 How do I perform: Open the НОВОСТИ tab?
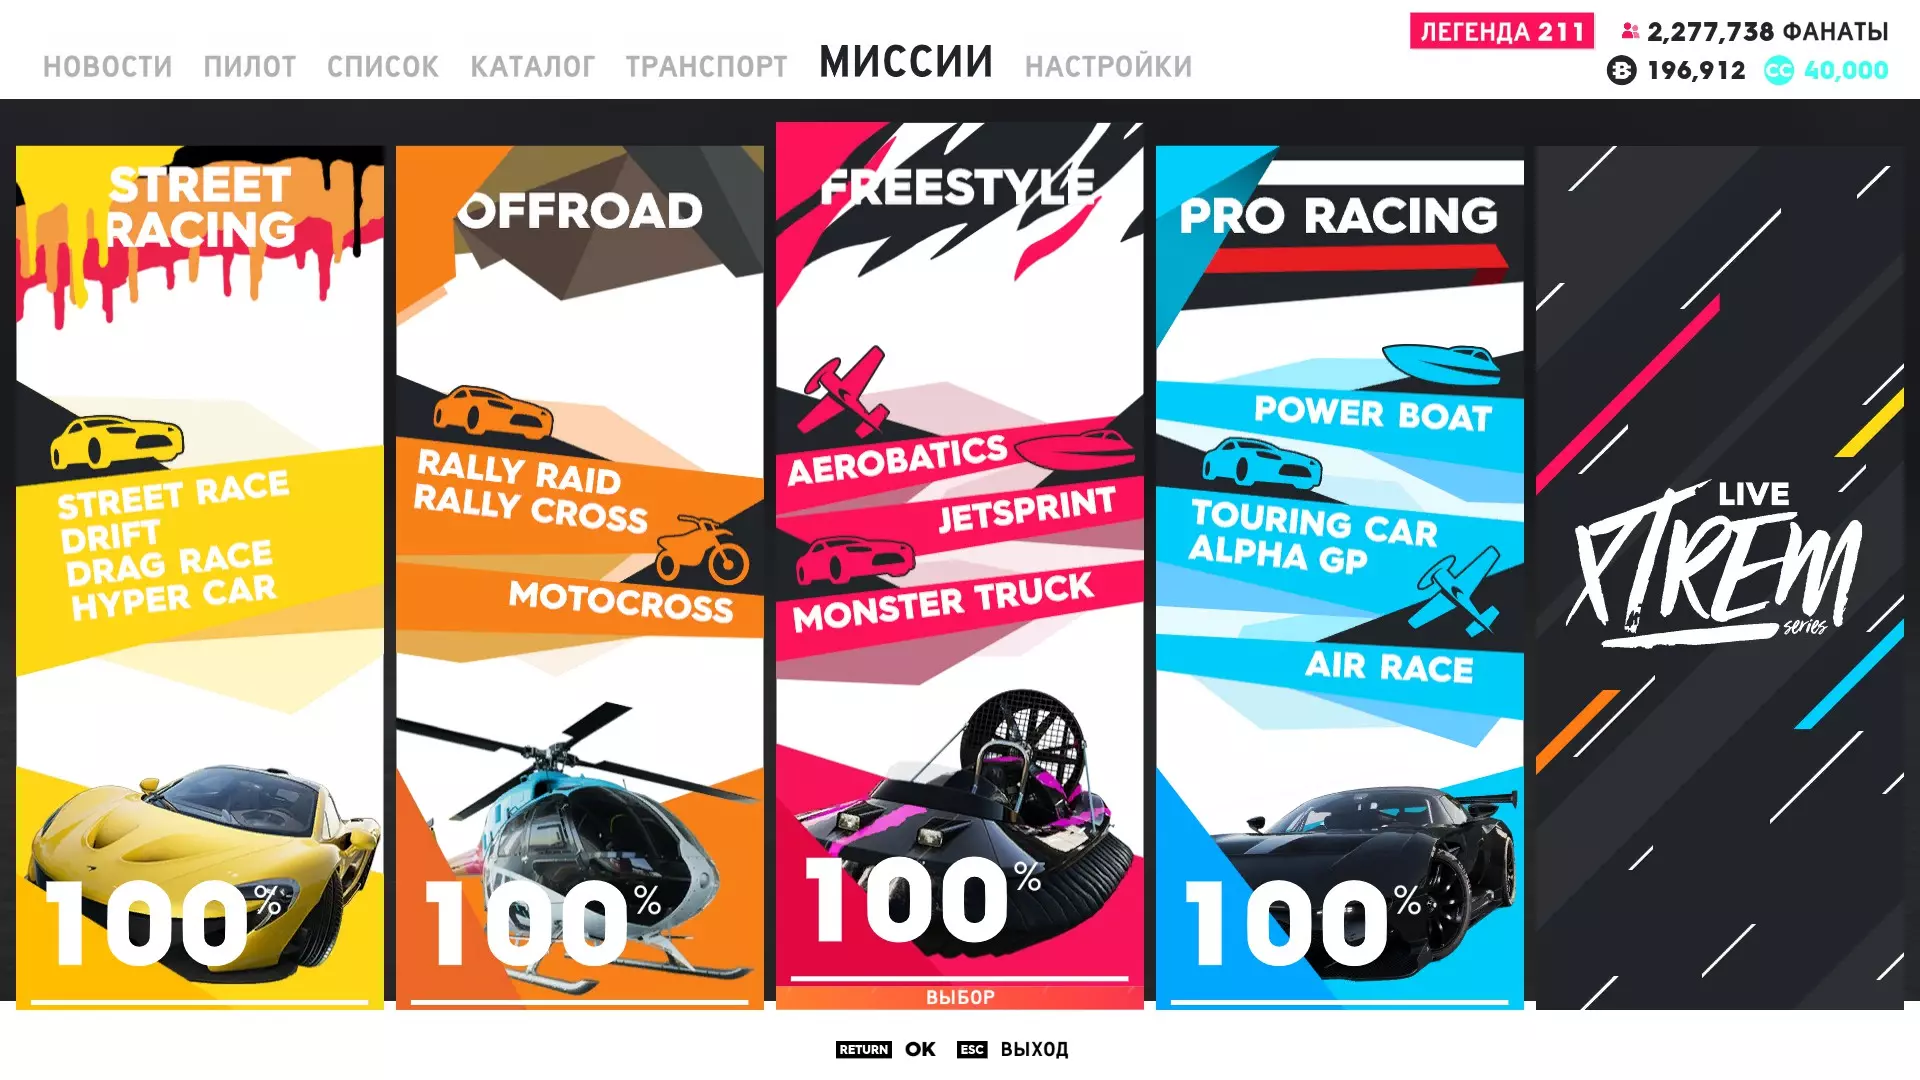tap(107, 67)
